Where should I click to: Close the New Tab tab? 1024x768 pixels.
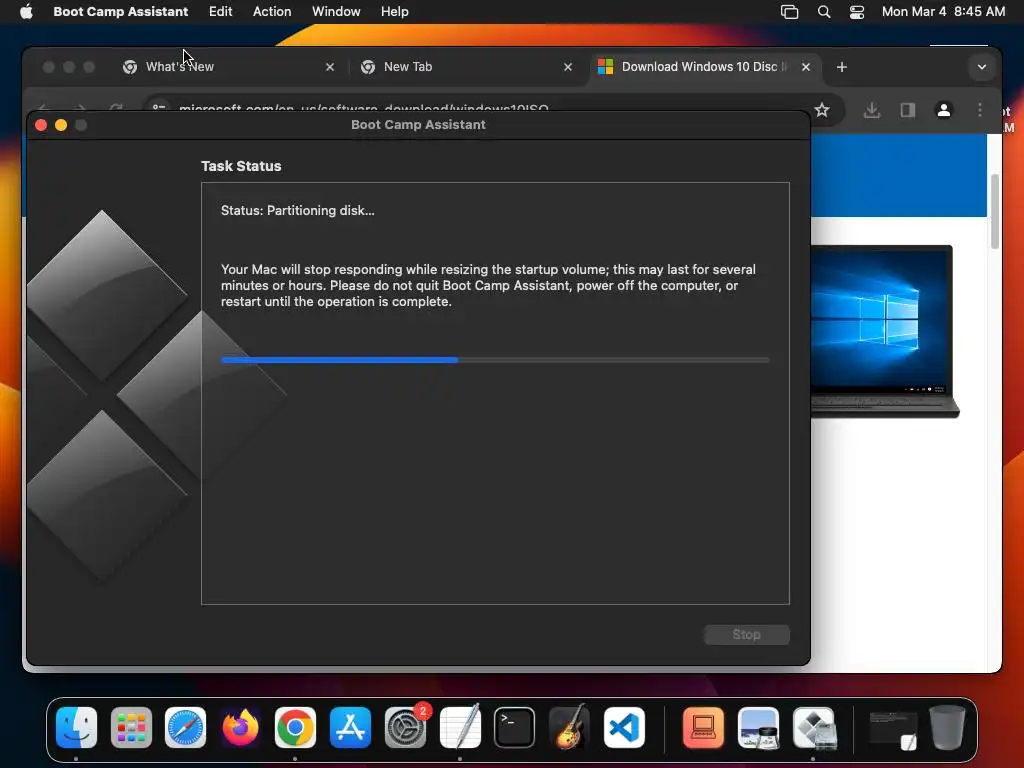[568, 67]
